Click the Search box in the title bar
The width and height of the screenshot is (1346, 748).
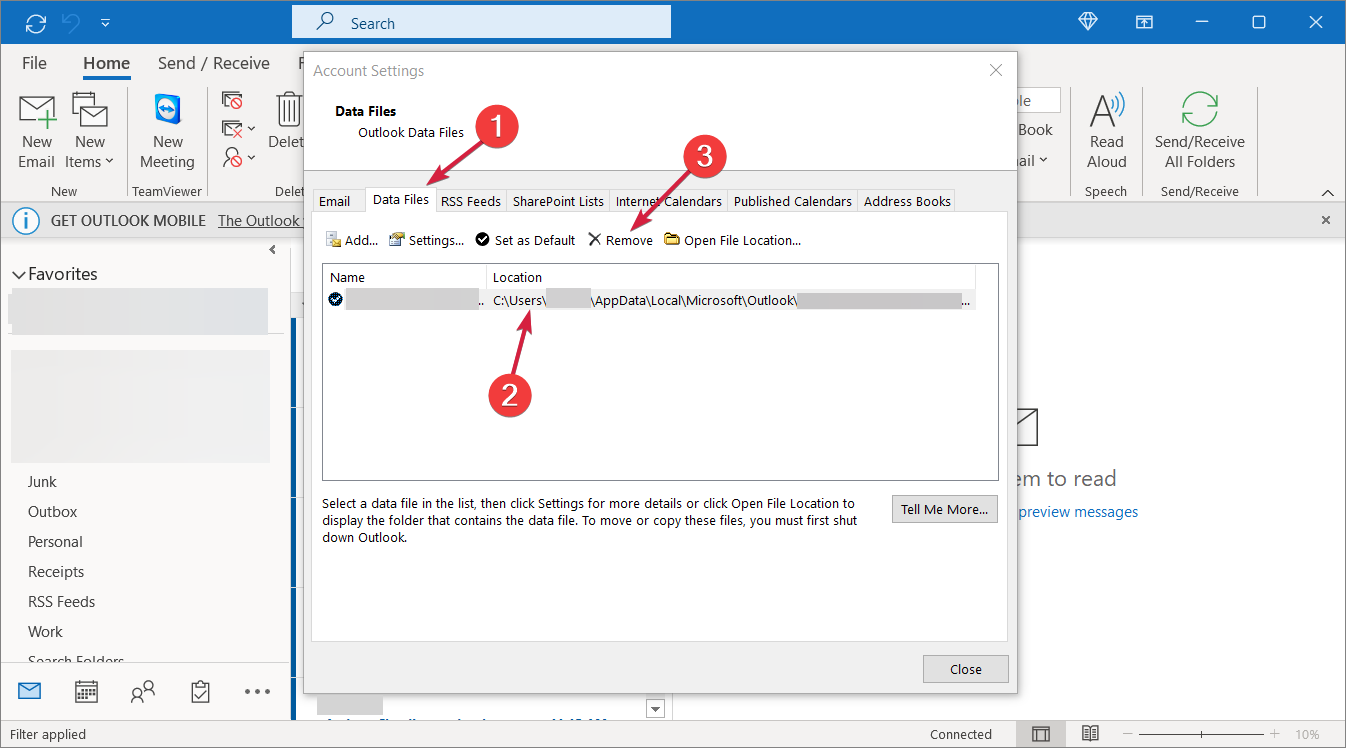(481, 22)
